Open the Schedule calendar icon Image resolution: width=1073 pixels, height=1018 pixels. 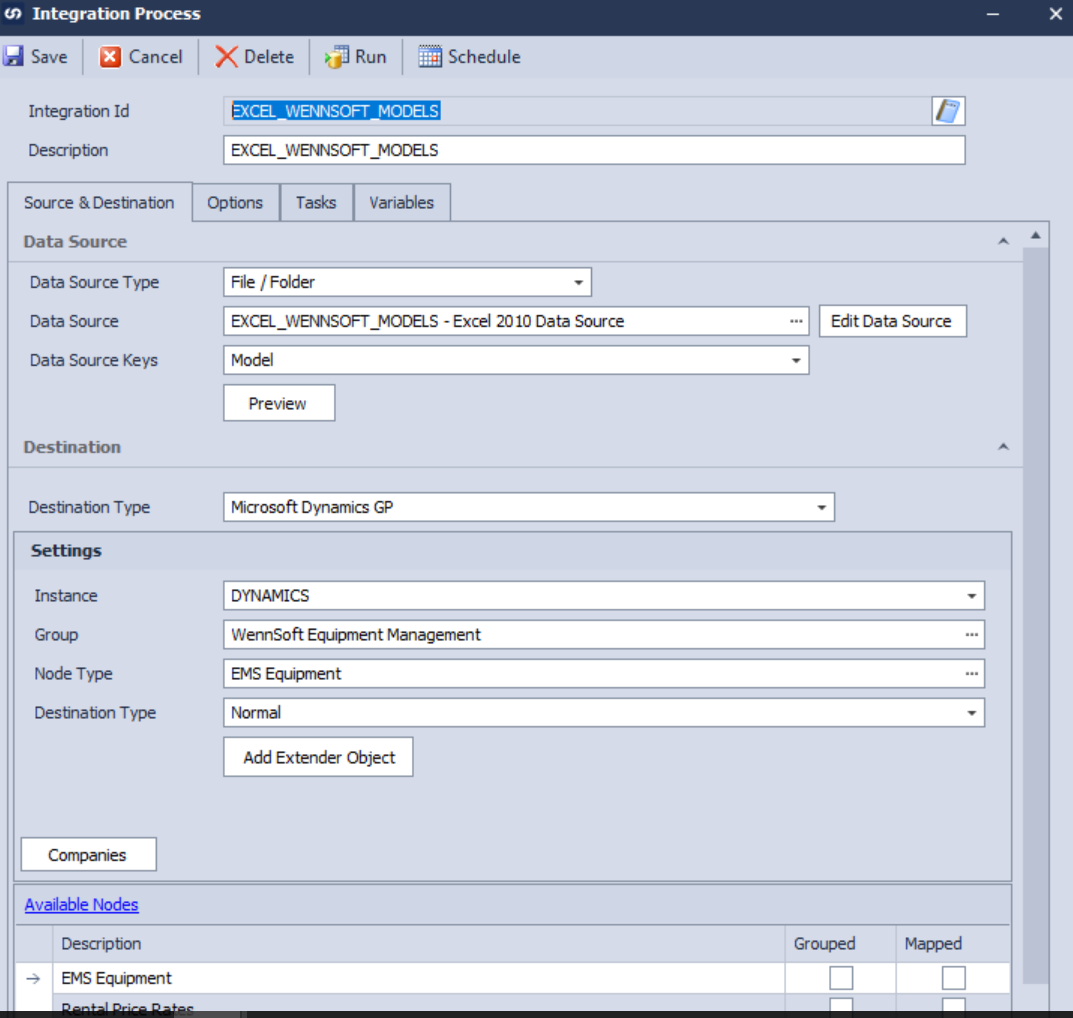coord(430,56)
